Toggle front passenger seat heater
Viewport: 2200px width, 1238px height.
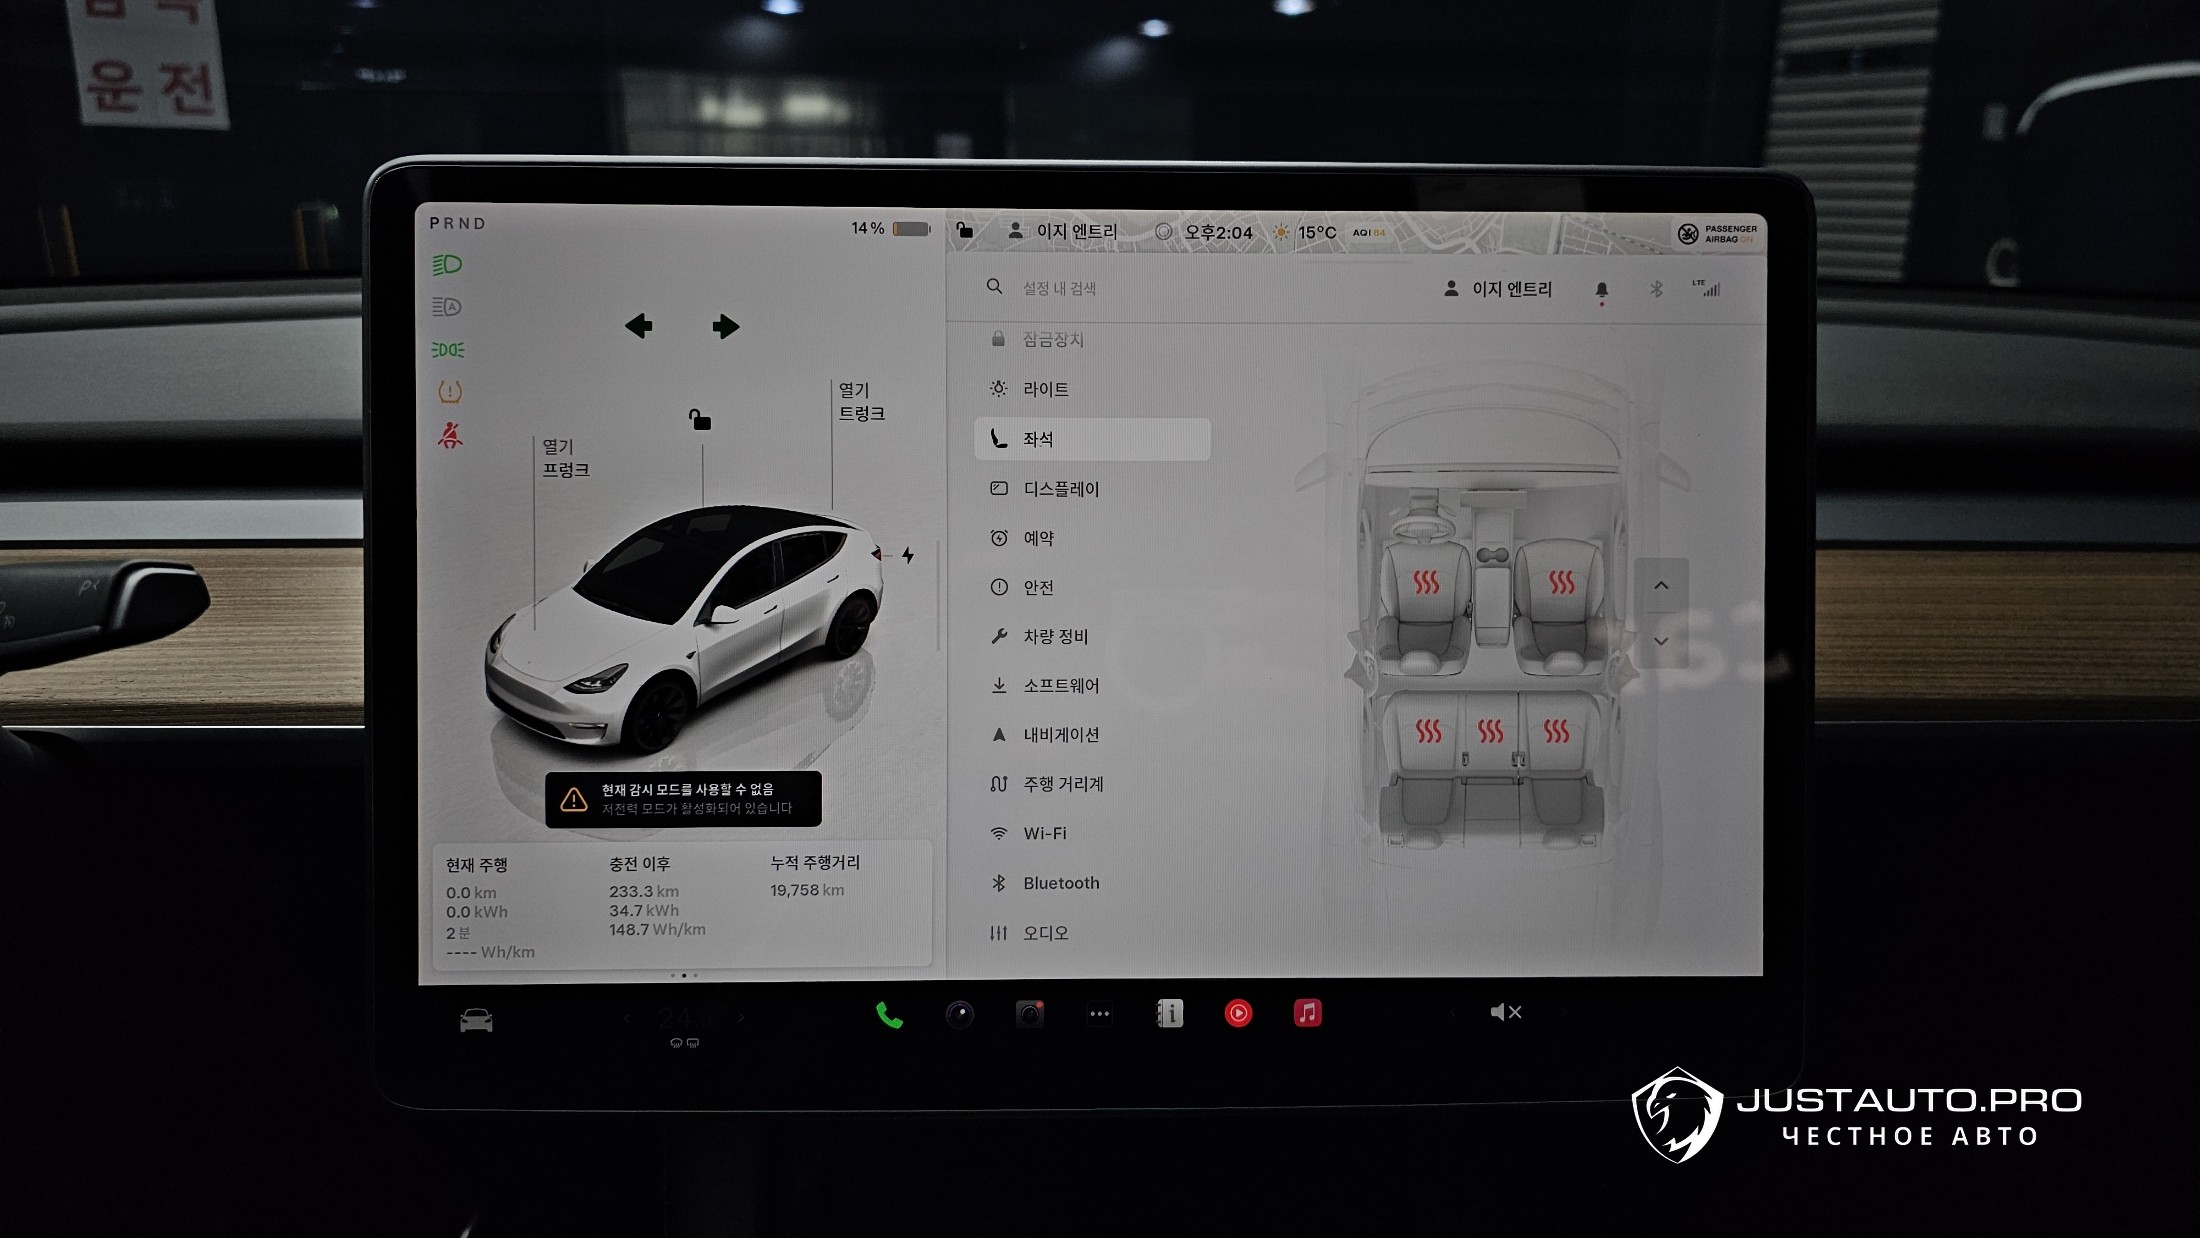click(x=1561, y=583)
